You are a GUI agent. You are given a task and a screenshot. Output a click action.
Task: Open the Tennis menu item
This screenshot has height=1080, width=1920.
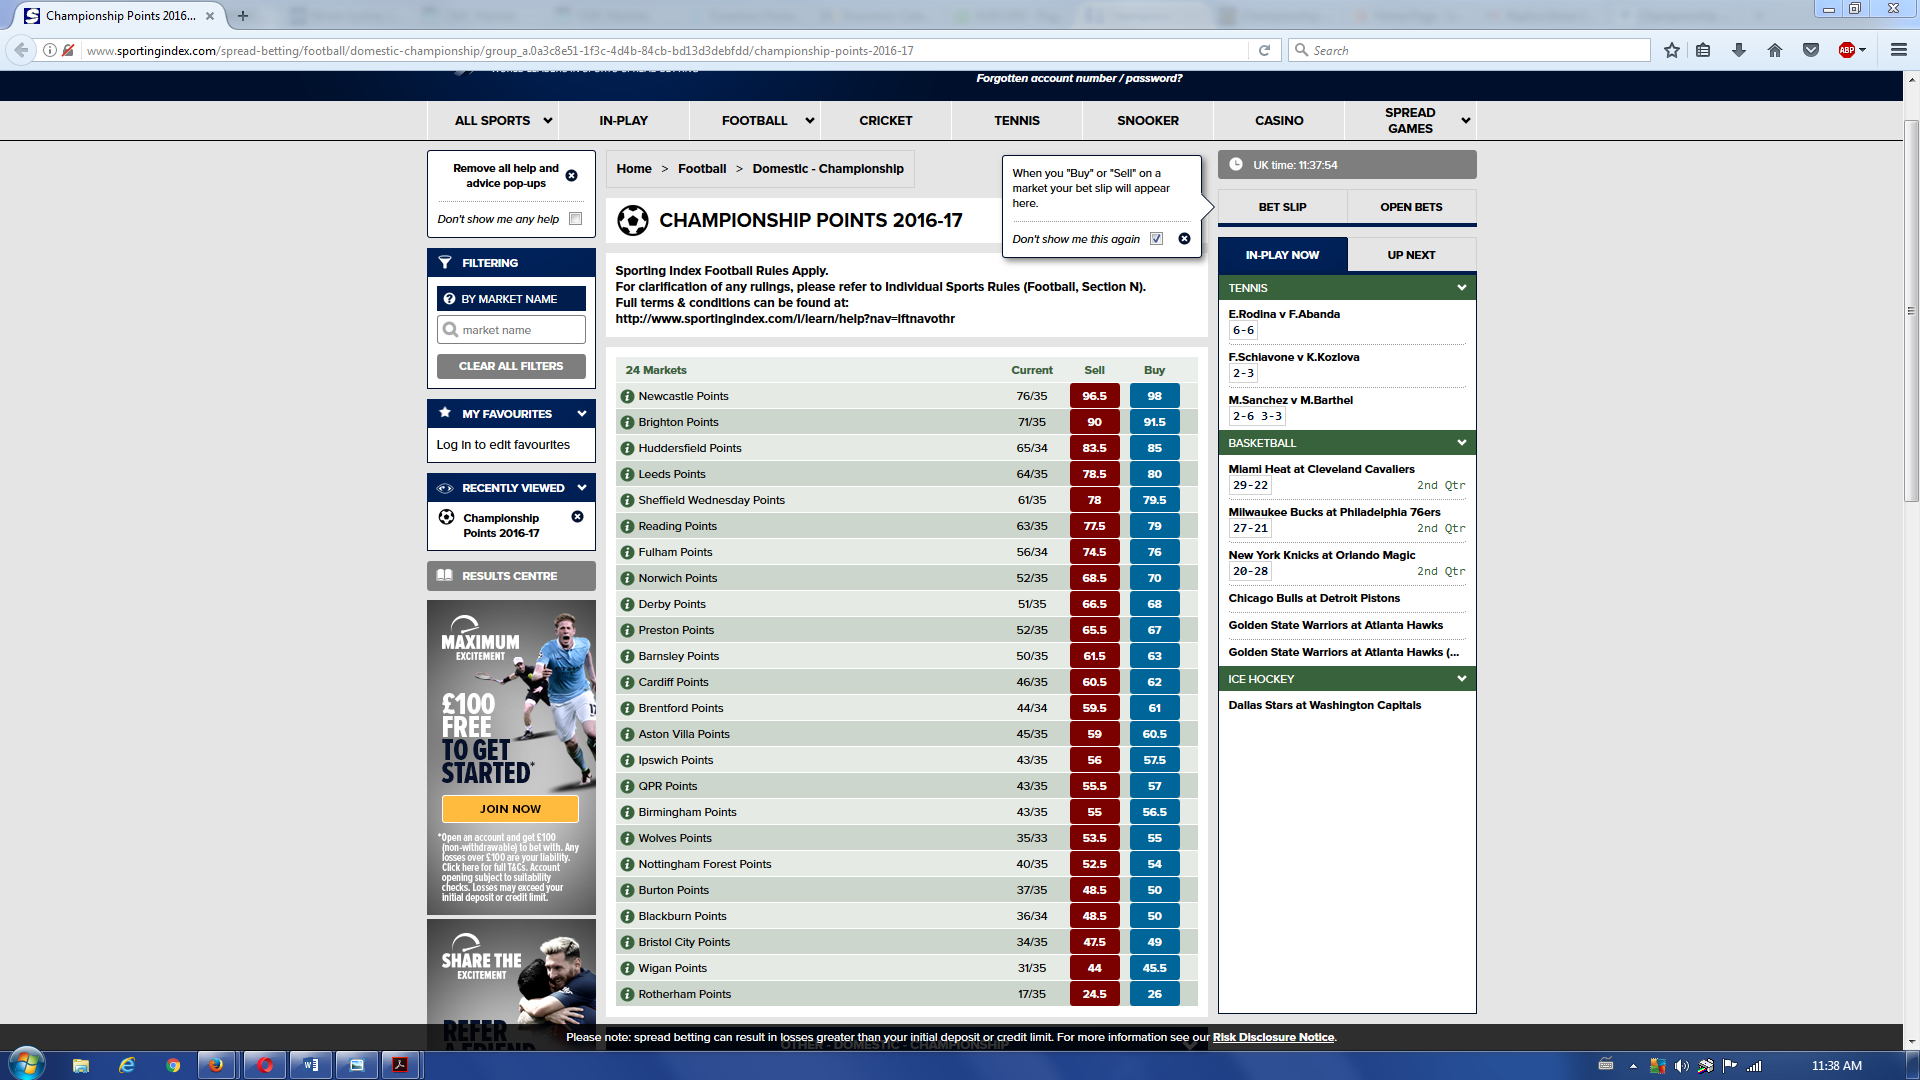[x=1016, y=121]
